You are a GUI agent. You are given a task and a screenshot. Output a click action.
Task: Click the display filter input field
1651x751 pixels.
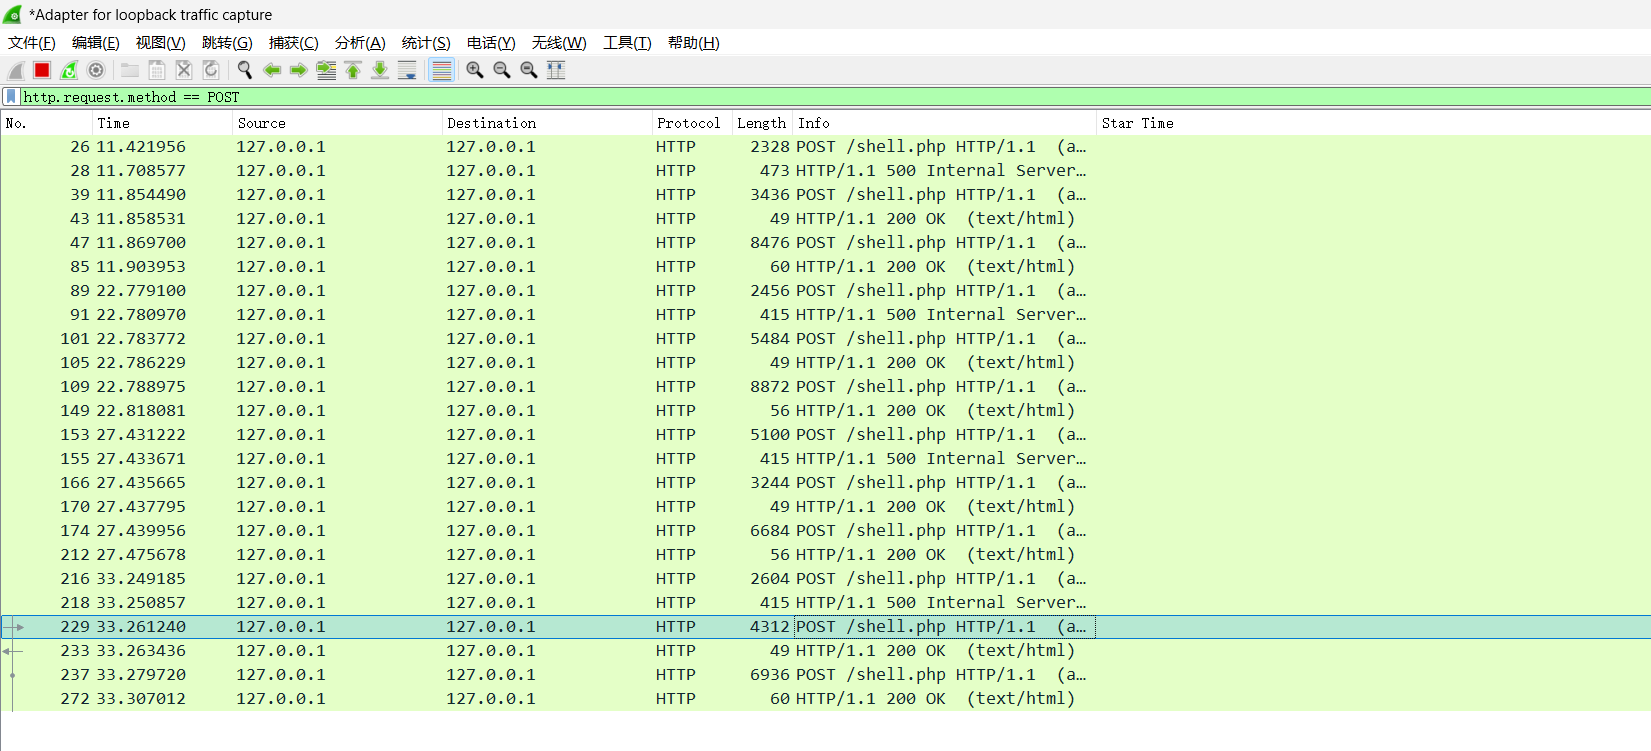tap(800, 97)
